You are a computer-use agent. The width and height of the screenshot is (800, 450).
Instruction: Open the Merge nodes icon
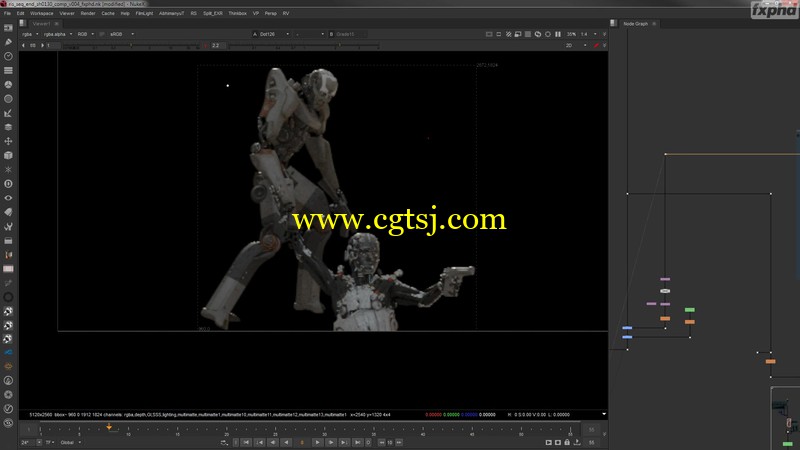coord(8,127)
